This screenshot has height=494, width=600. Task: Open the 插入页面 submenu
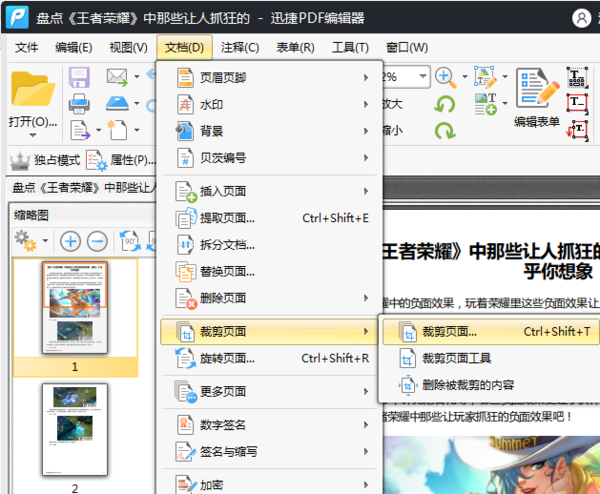pyautogui.click(x=269, y=191)
